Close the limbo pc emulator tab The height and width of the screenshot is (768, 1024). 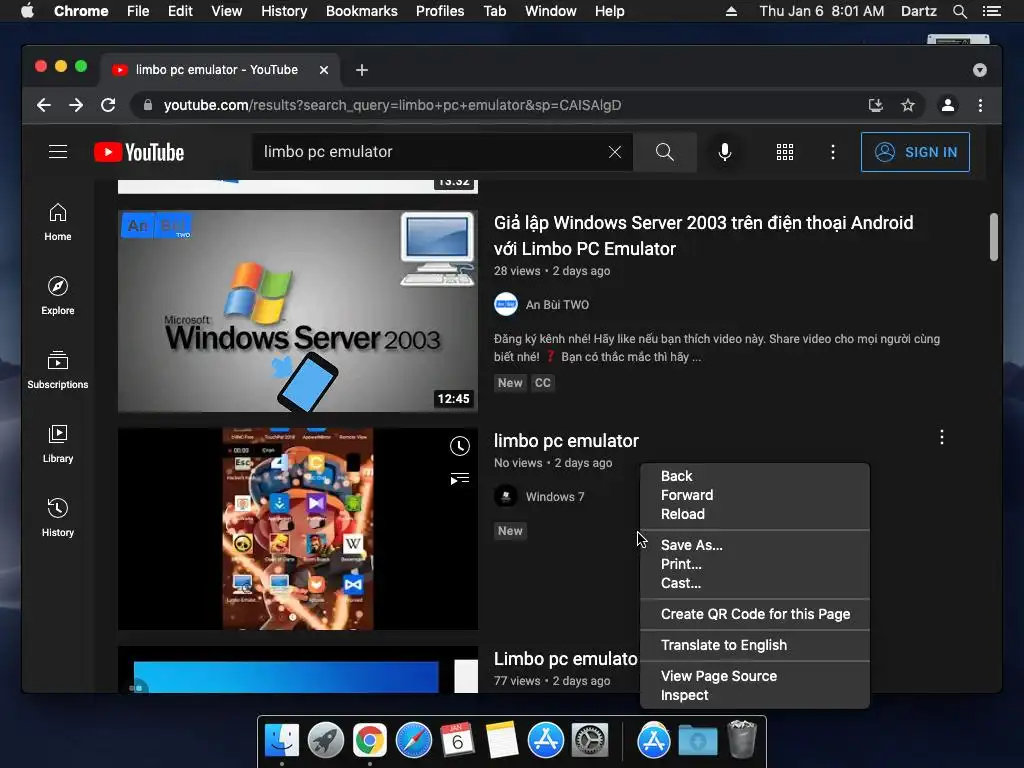323,70
